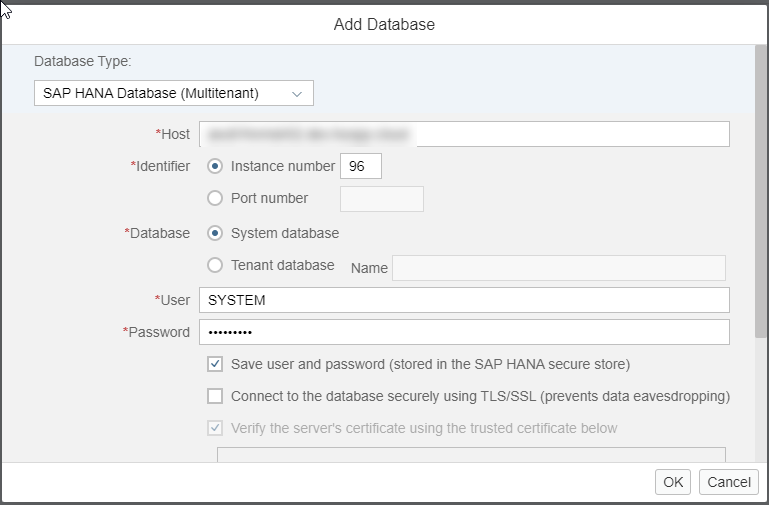Click the OK button

pos(673,482)
